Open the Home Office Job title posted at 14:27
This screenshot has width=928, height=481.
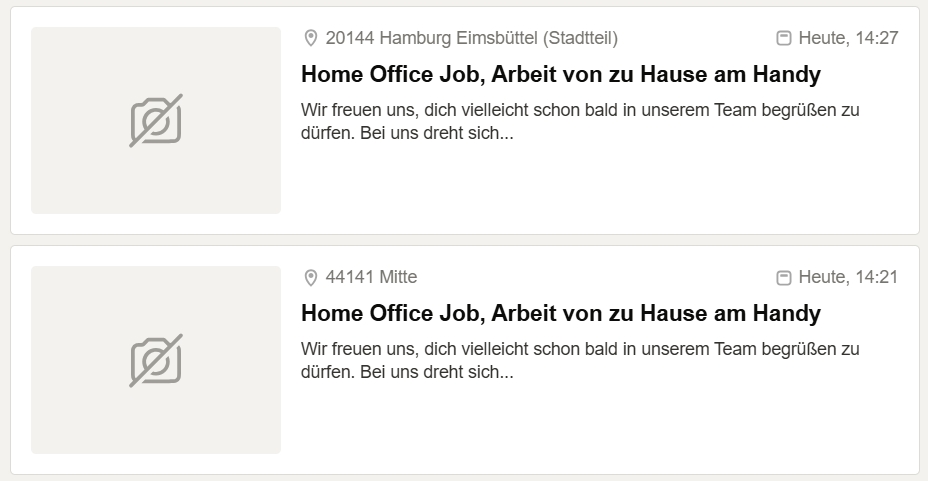(x=560, y=74)
